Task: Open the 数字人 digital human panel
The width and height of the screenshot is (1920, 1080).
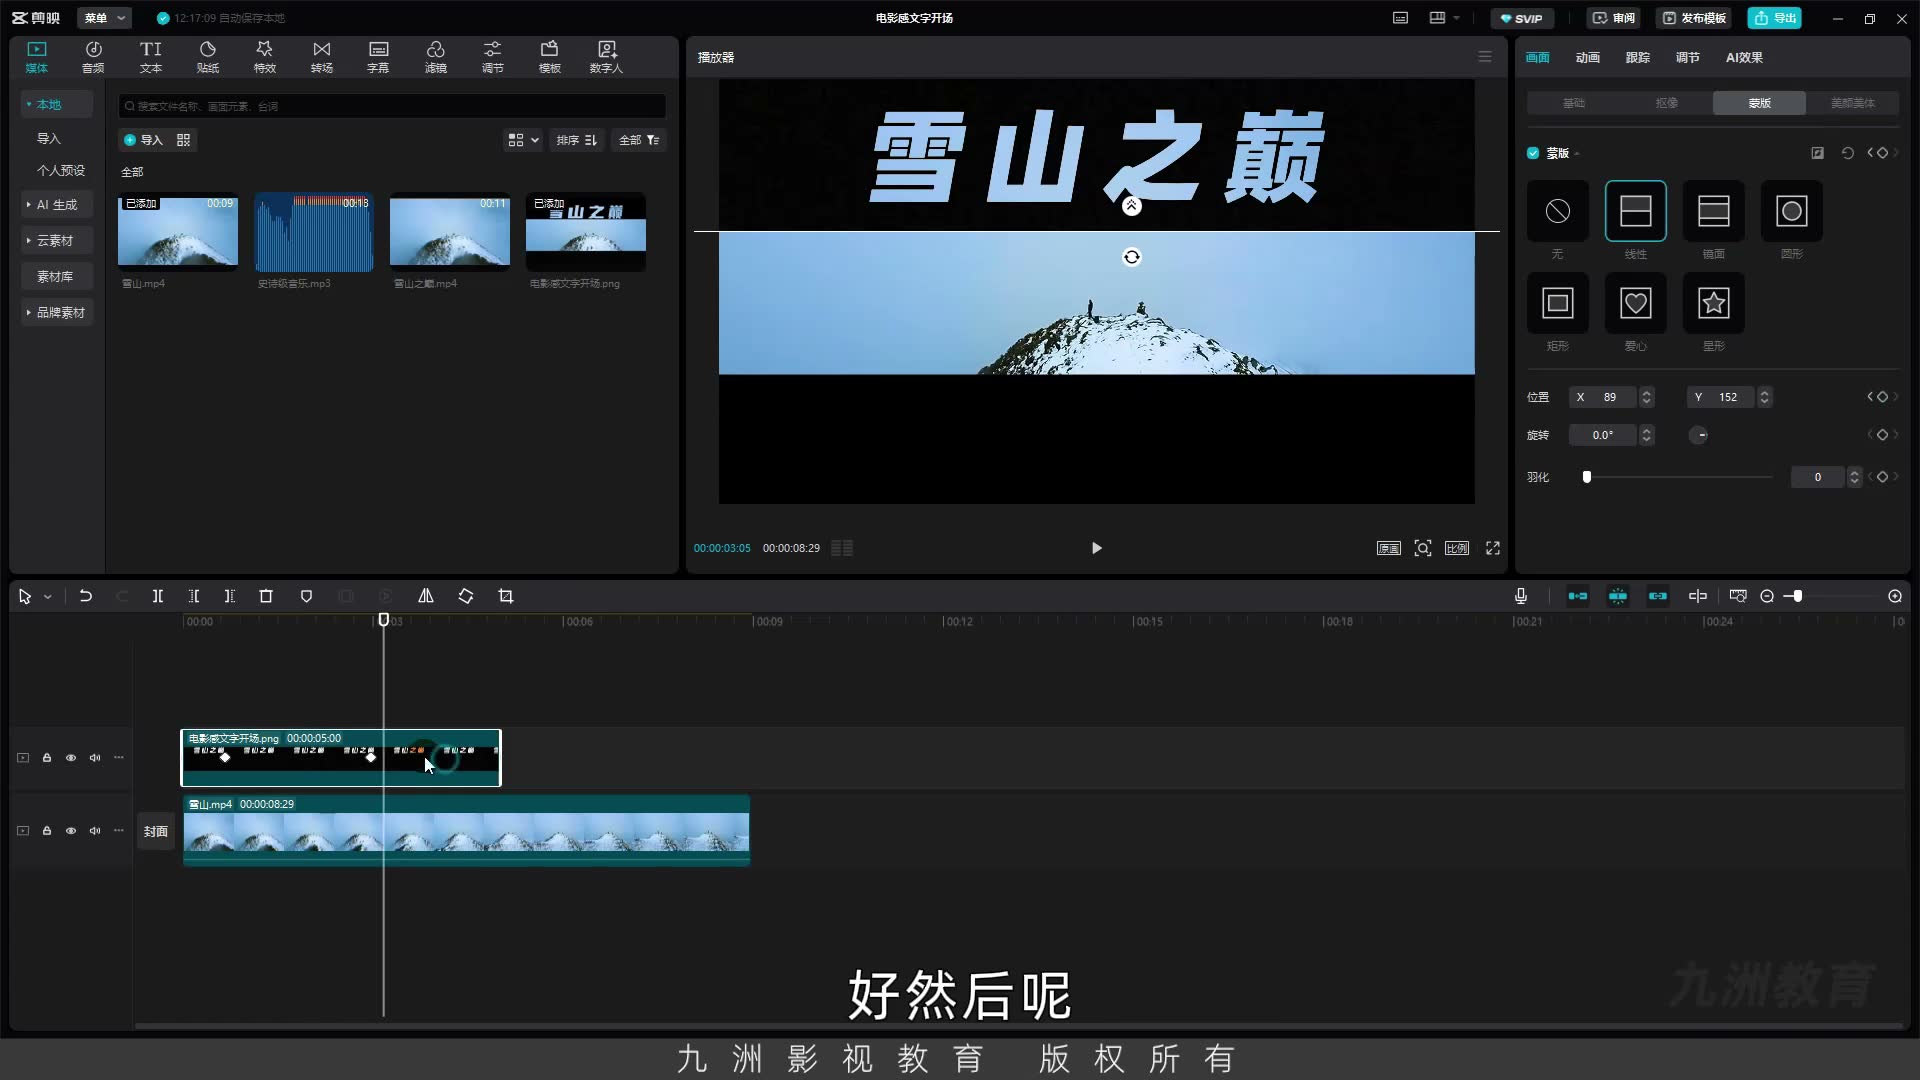Action: [x=606, y=57]
